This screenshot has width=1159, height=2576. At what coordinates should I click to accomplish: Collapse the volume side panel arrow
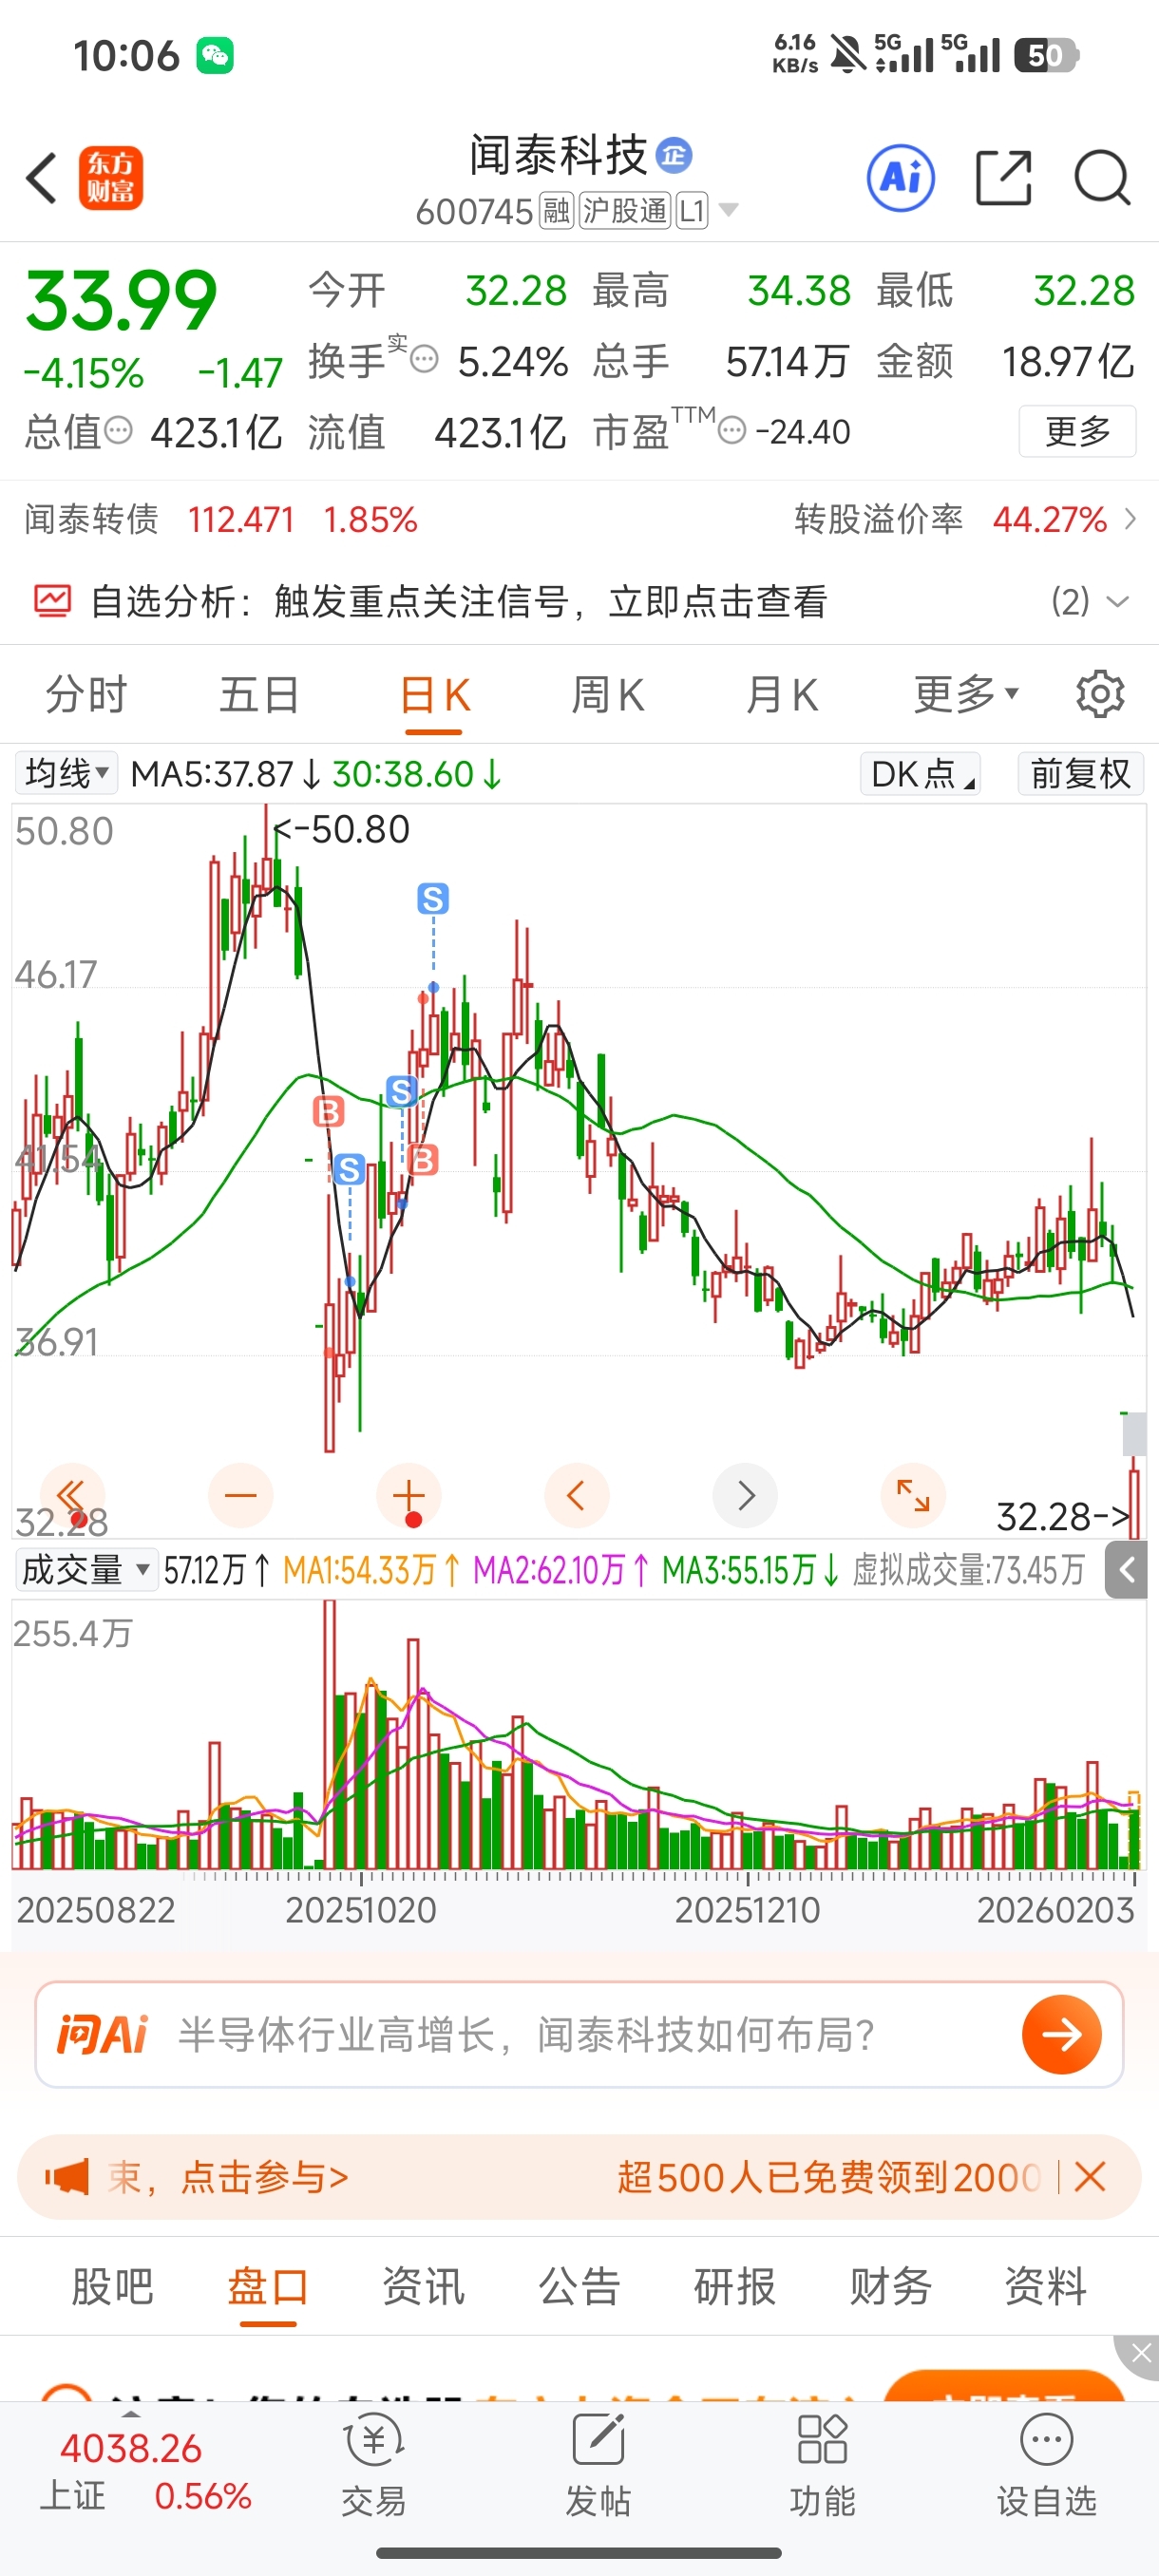coord(1126,1570)
